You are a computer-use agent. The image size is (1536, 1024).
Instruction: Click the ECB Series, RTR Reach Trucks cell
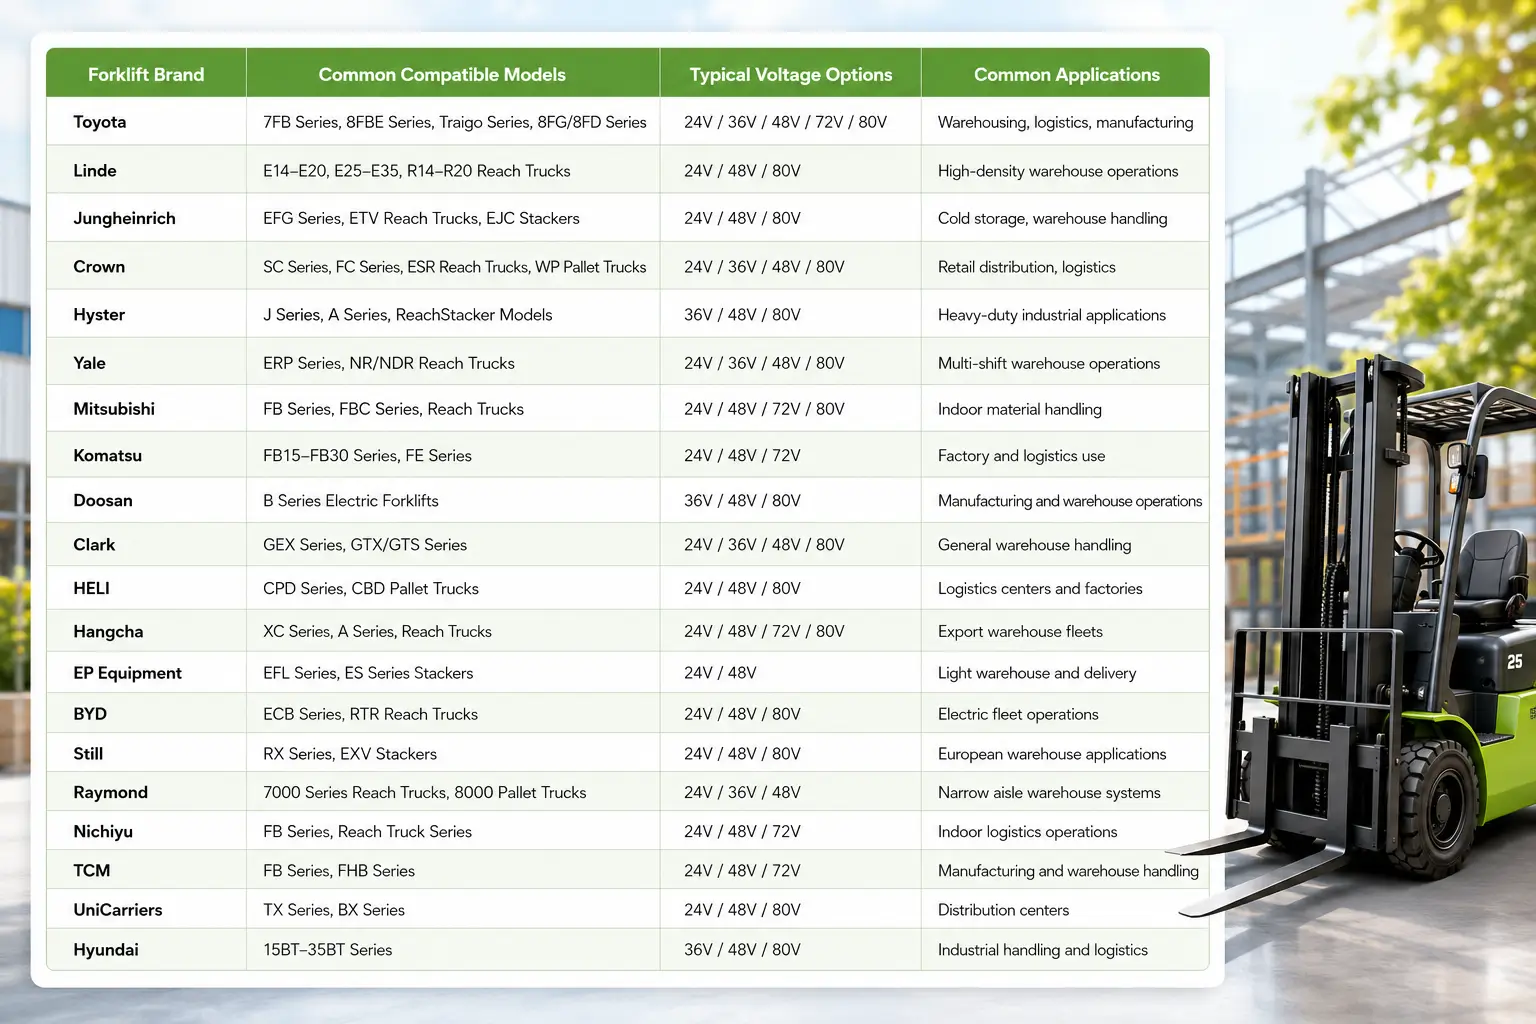[x=453, y=714]
